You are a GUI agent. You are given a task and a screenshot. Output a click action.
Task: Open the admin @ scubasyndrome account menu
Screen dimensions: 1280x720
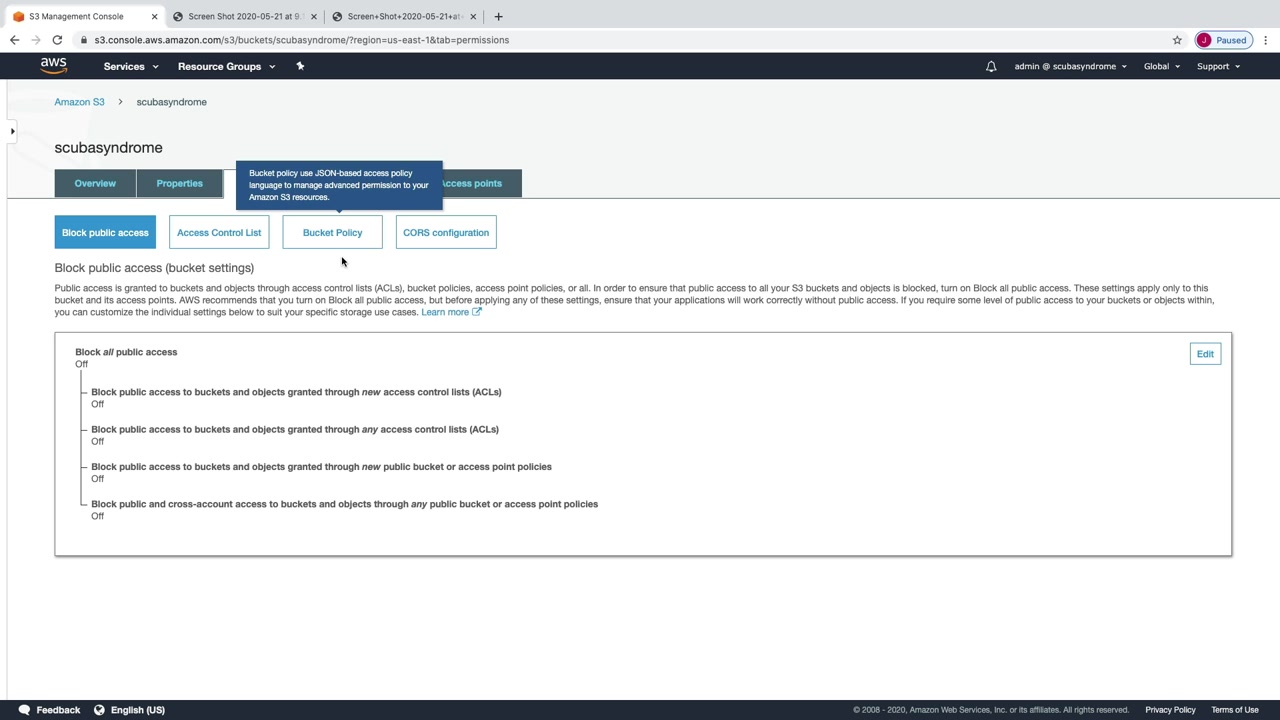[1070, 66]
